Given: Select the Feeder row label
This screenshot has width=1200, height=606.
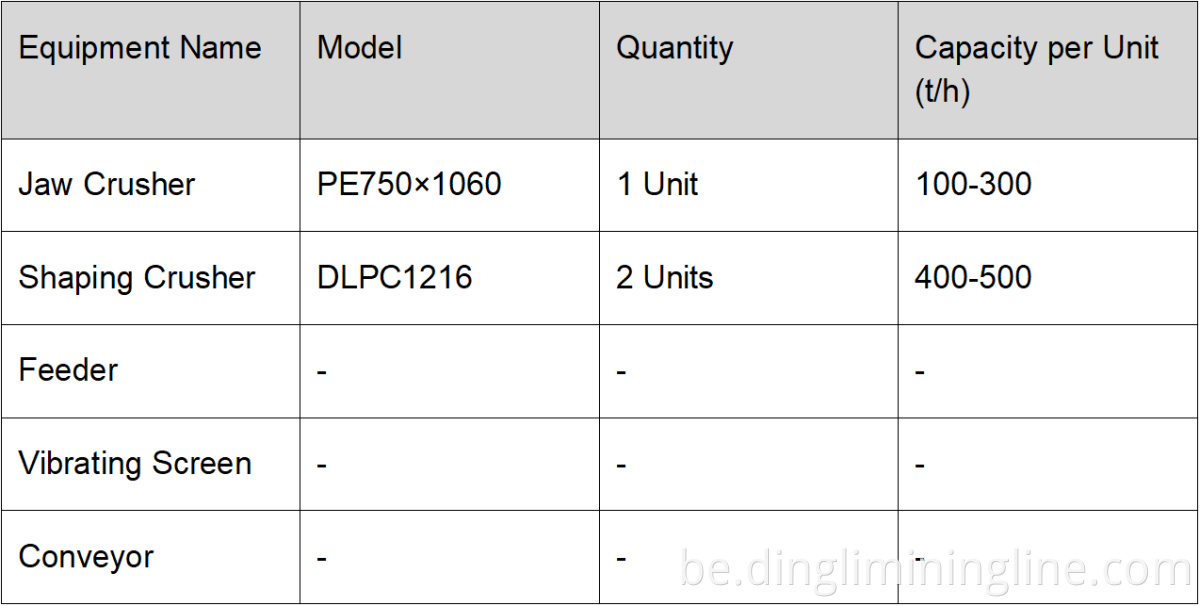Looking at the screenshot, I should click(x=68, y=371).
